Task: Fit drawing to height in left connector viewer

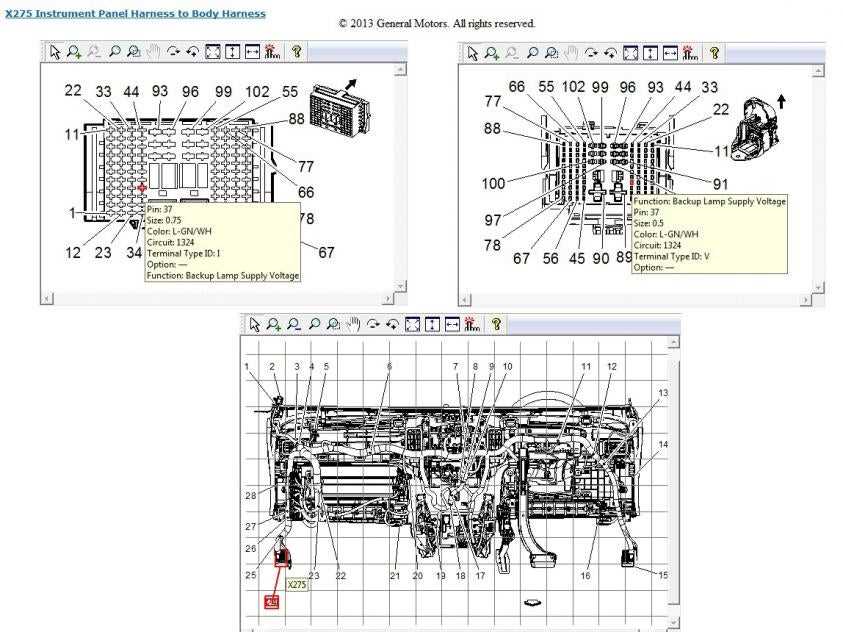Action: pos(232,52)
